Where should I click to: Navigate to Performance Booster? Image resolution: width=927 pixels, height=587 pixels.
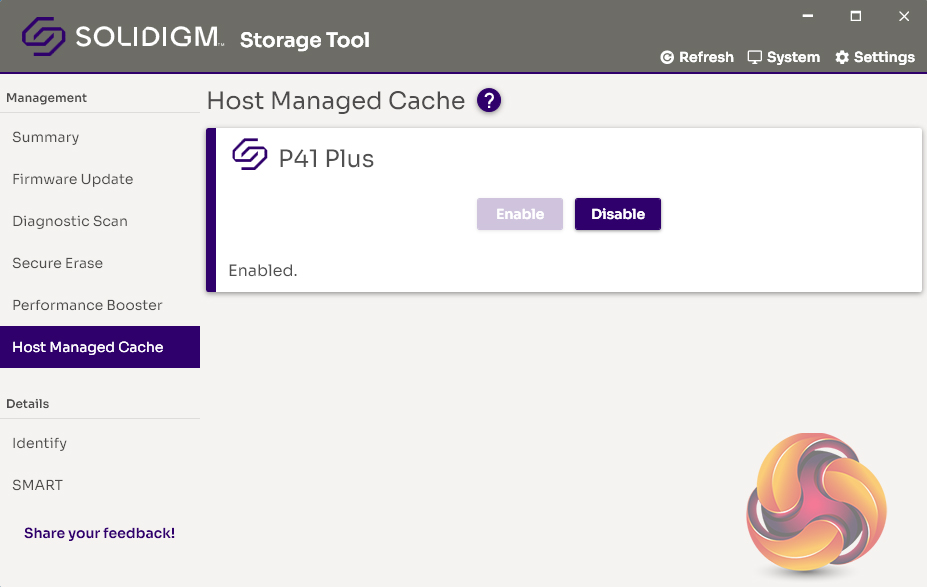(87, 305)
